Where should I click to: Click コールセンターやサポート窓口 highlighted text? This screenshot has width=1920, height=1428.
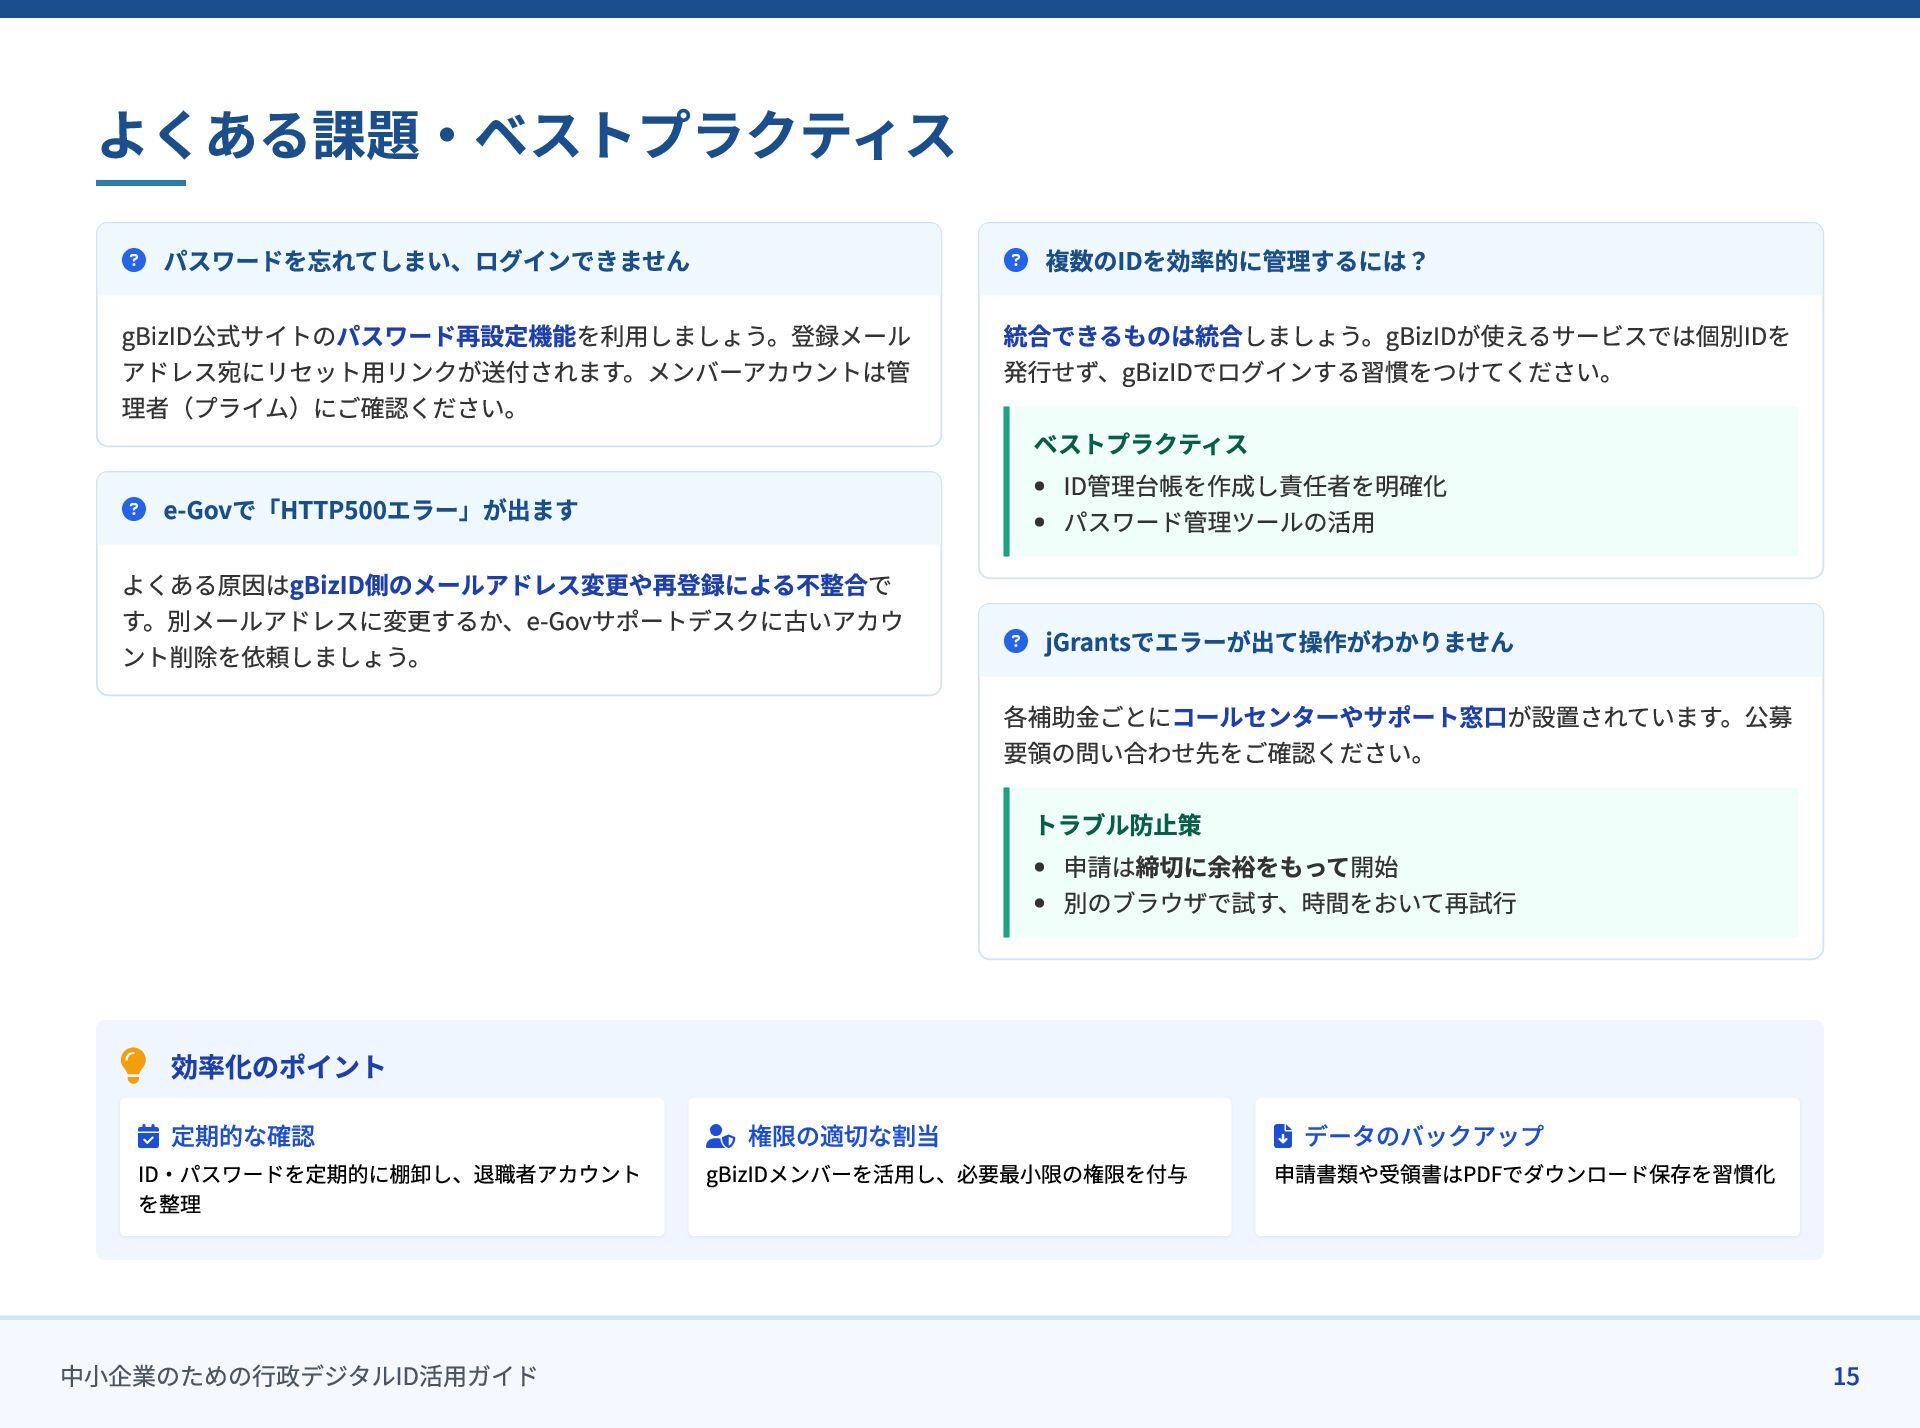tap(1339, 716)
